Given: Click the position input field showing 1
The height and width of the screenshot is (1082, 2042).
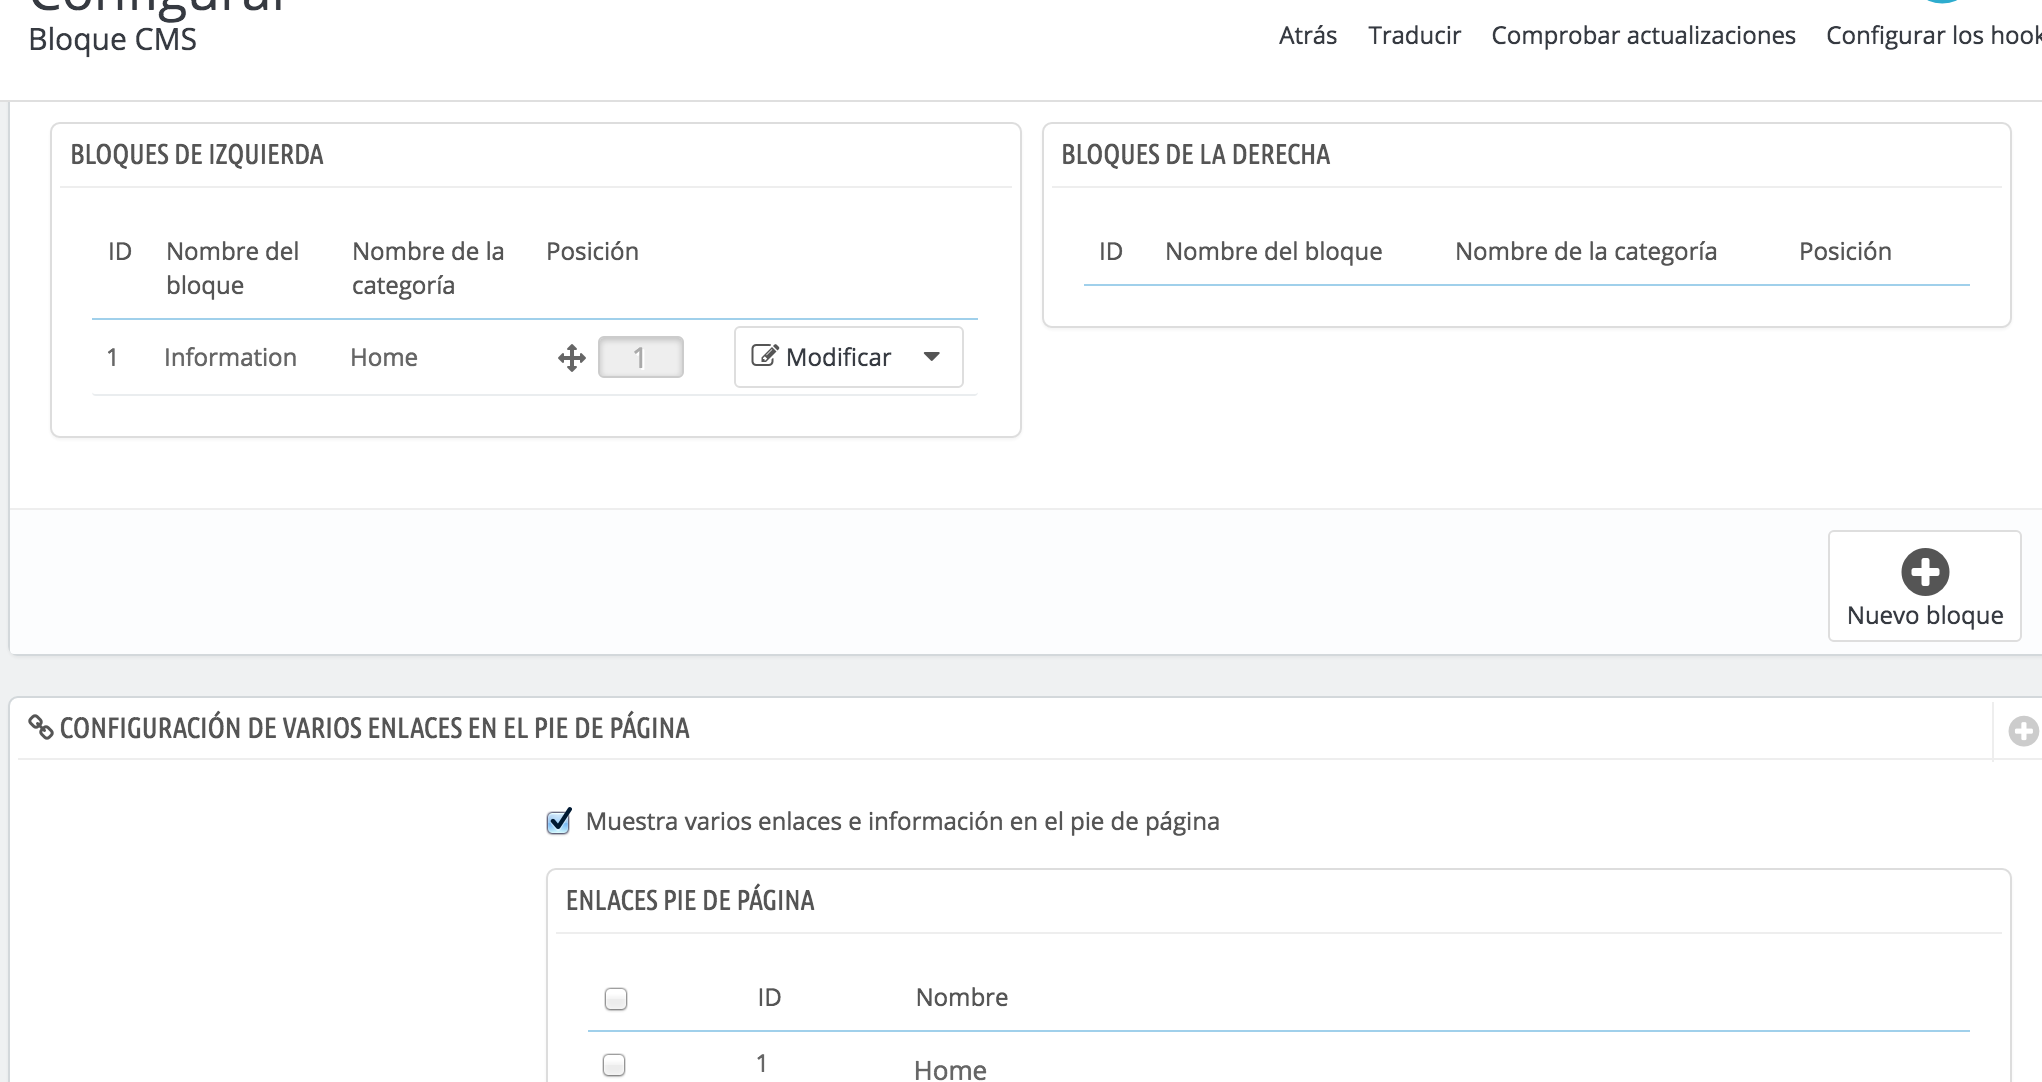Looking at the screenshot, I should pyautogui.click(x=640, y=358).
